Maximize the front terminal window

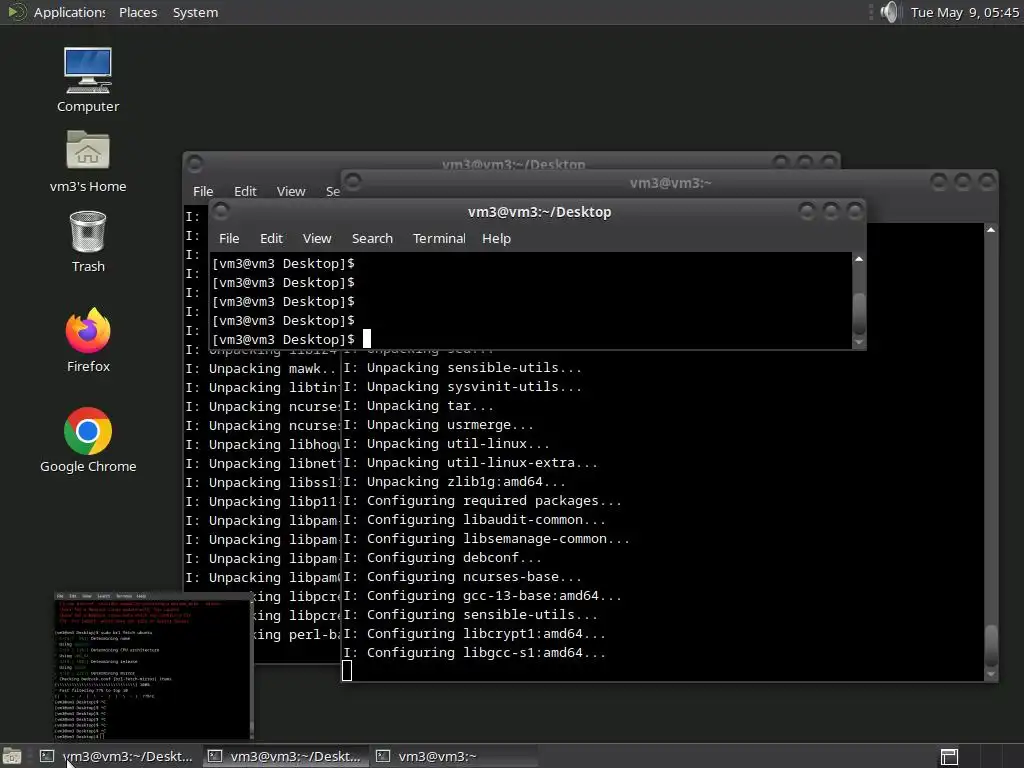(831, 211)
